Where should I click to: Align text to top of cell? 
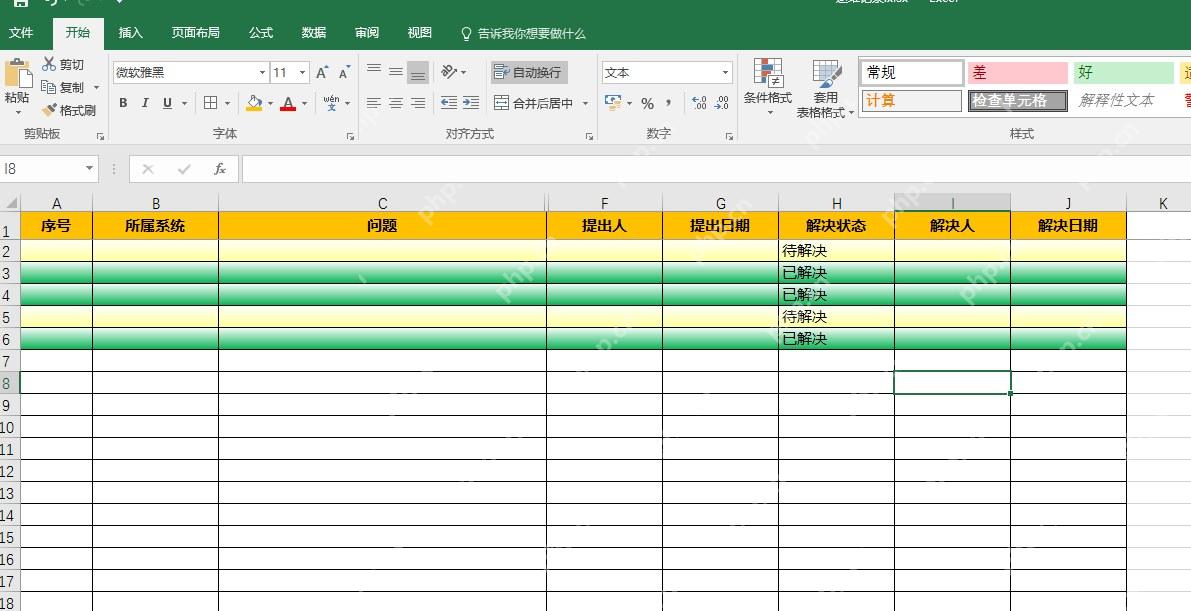click(x=374, y=71)
